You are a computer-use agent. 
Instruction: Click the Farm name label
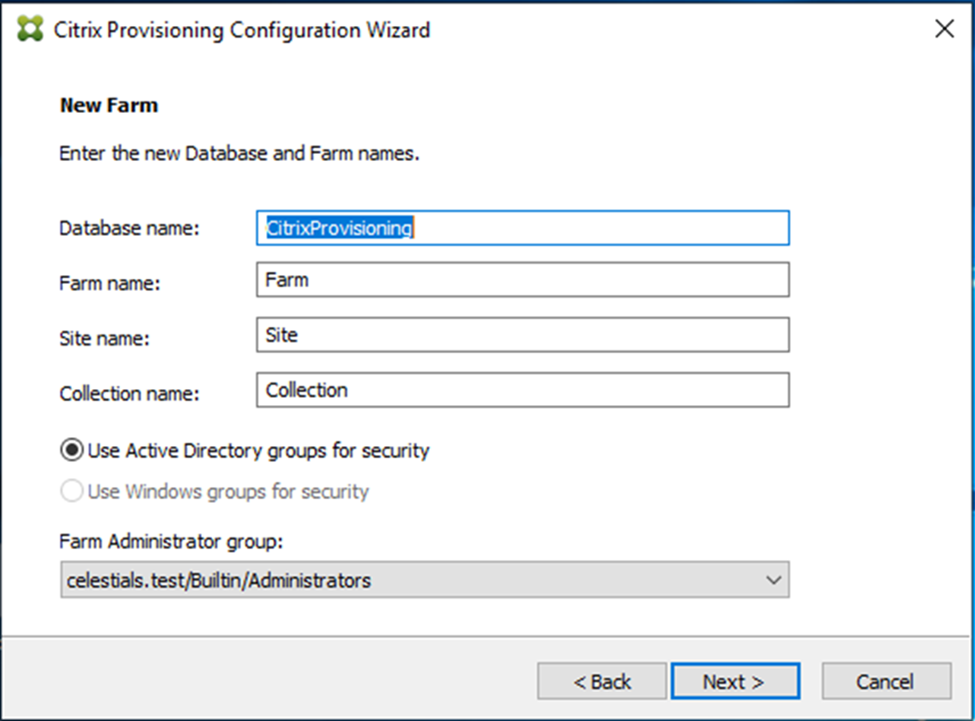point(110,283)
